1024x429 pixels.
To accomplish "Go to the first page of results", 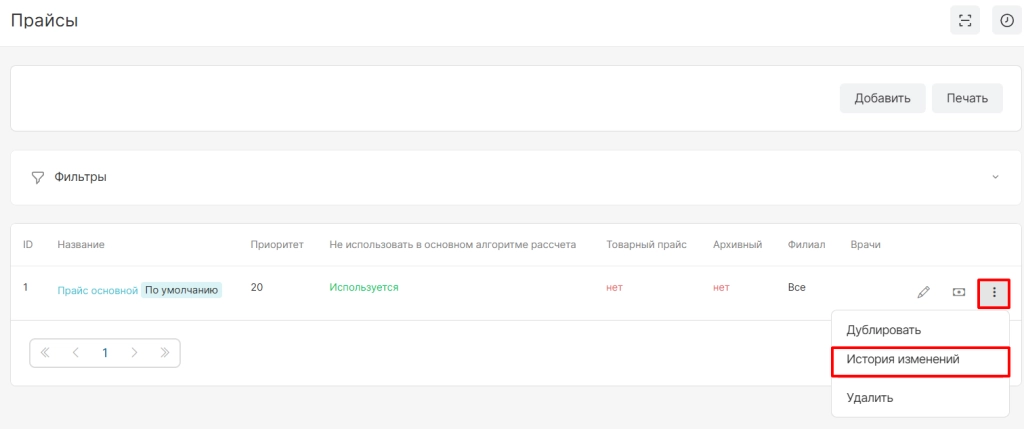I will [45, 353].
